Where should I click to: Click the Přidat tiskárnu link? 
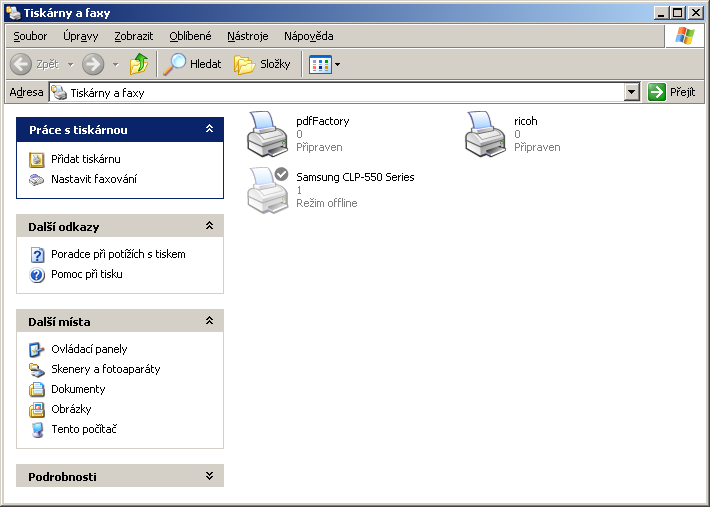click(86, 159)
